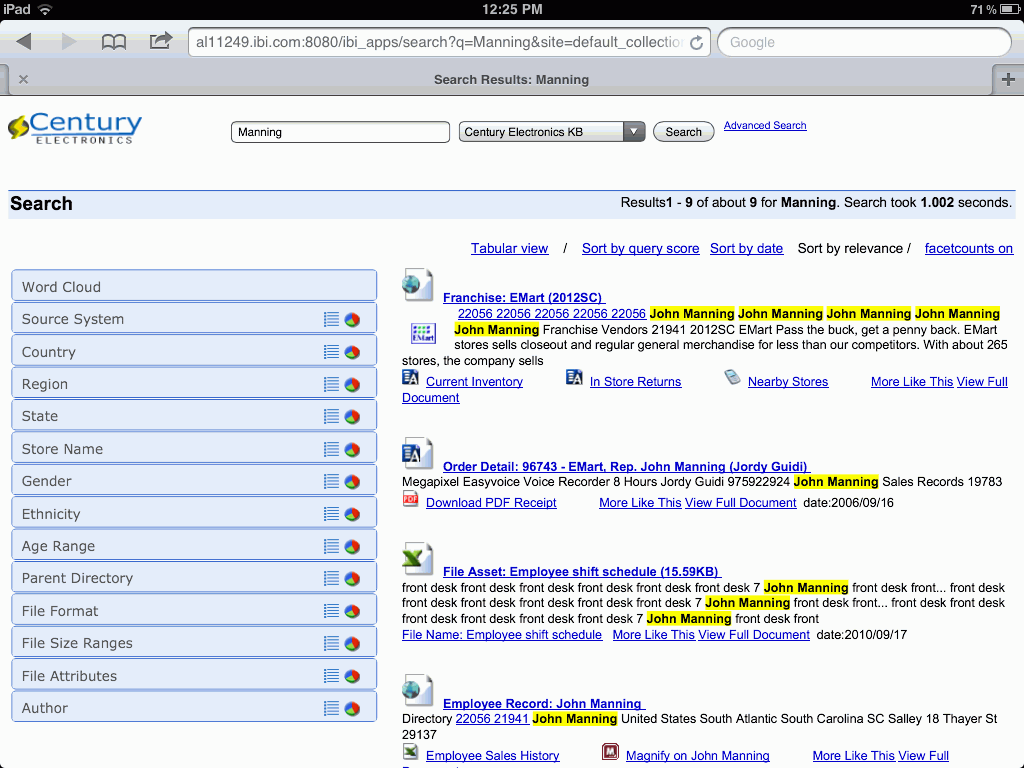Download PDF Receipt link
1024x768 pixels.
(x=491, y=503)
